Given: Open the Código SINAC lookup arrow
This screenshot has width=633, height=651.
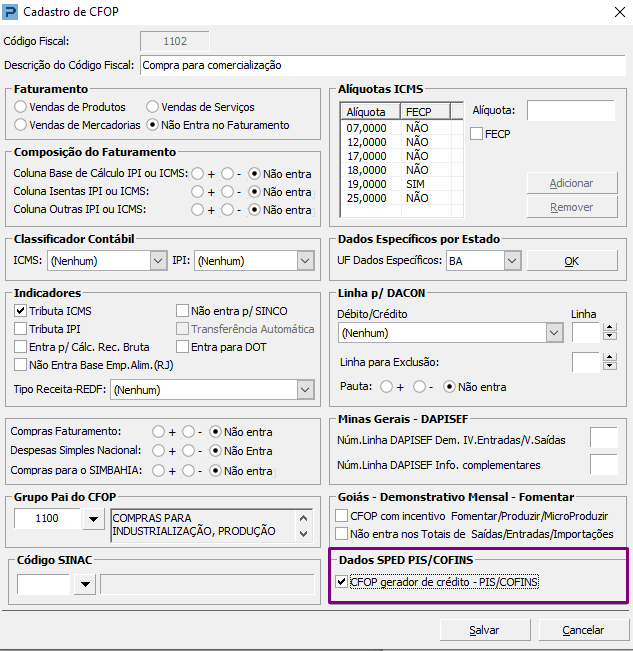Looking at the screenshot, I should point(85,584).
